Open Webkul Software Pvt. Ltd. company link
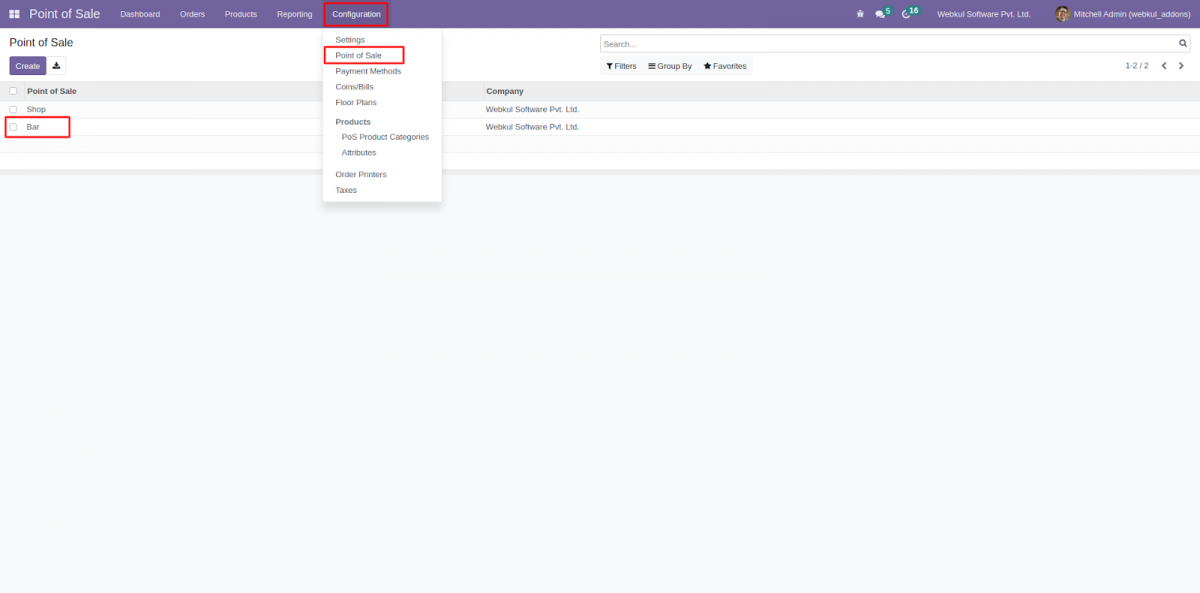The image size is (1200, 593). click(x=984, y=13)
